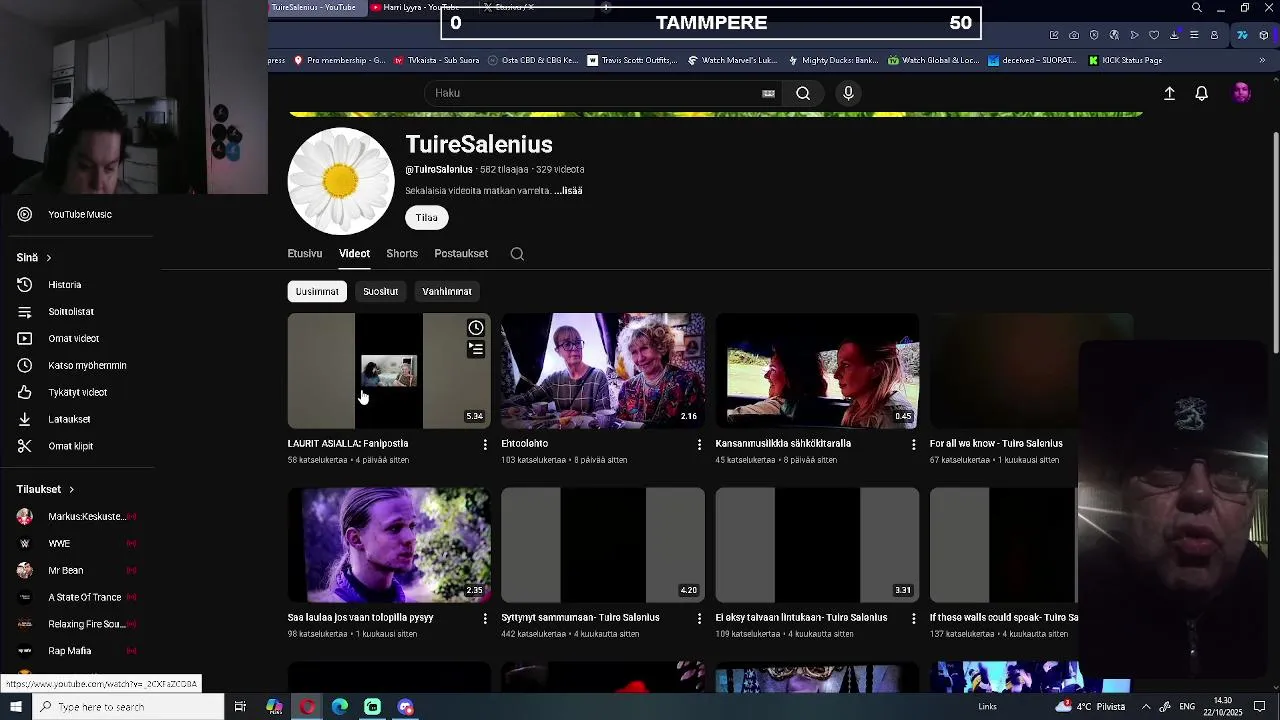The width and height of the screenshot is (1280, 720).
Task: Search within TuireSalenius channel icon
Action: point(517,254)
